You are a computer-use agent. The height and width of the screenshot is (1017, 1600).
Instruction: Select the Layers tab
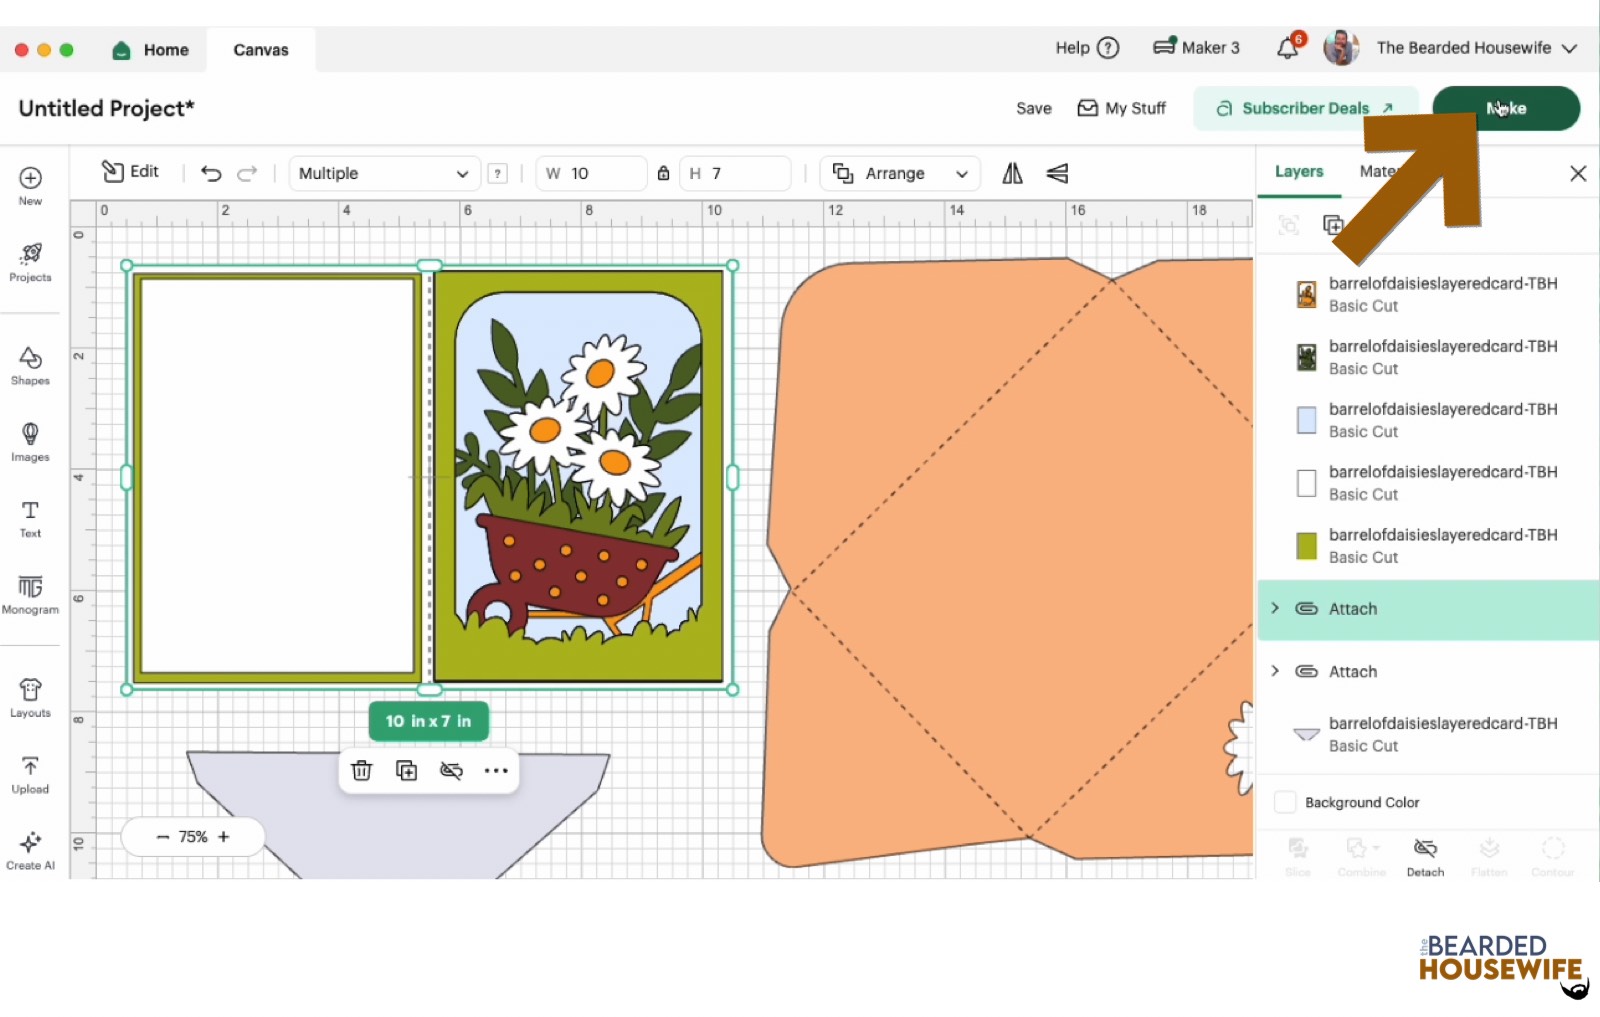[1299, 172]
